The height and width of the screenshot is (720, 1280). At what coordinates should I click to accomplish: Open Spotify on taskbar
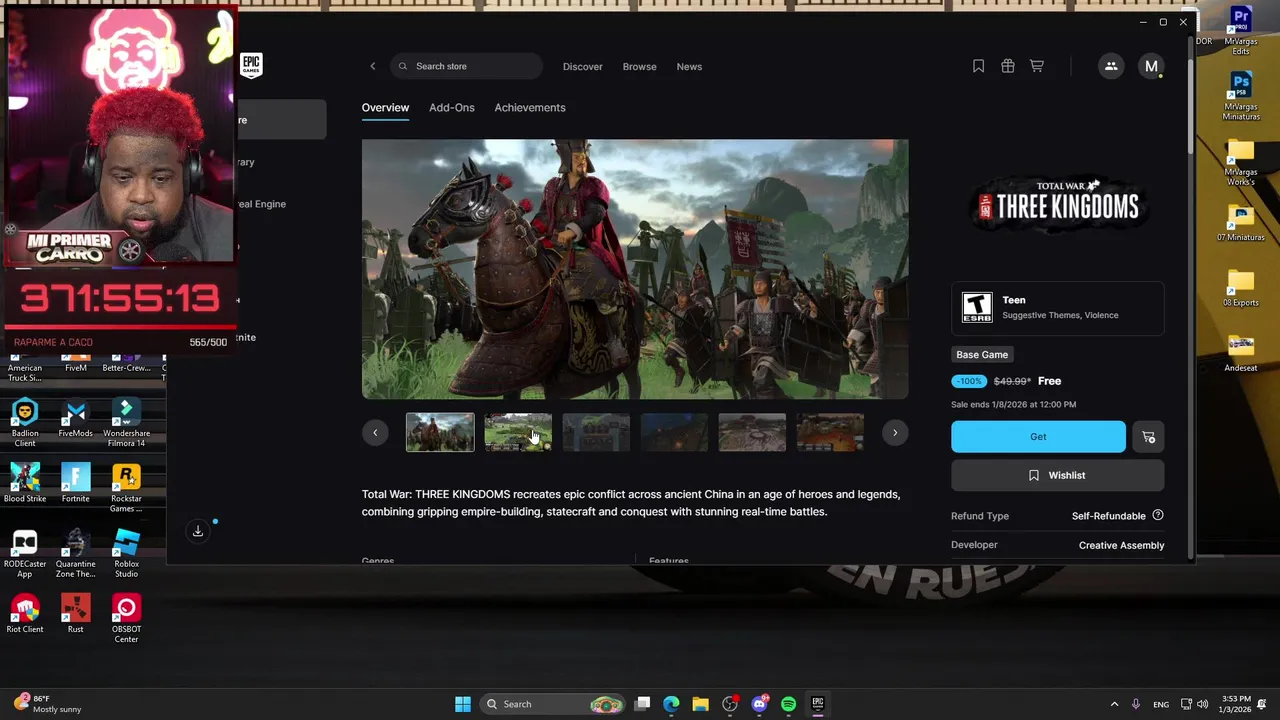click(x=788, y=704)
